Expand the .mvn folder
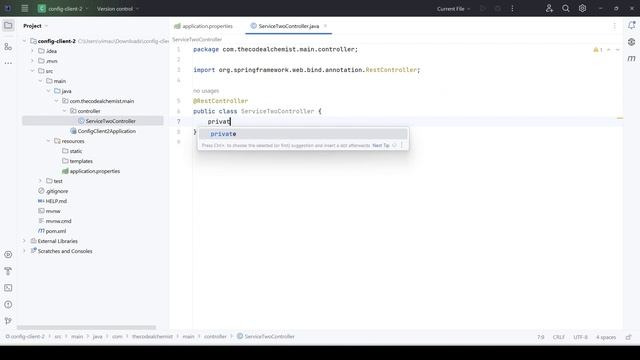This screenshot has width=640, height=360. coord(33,61)
